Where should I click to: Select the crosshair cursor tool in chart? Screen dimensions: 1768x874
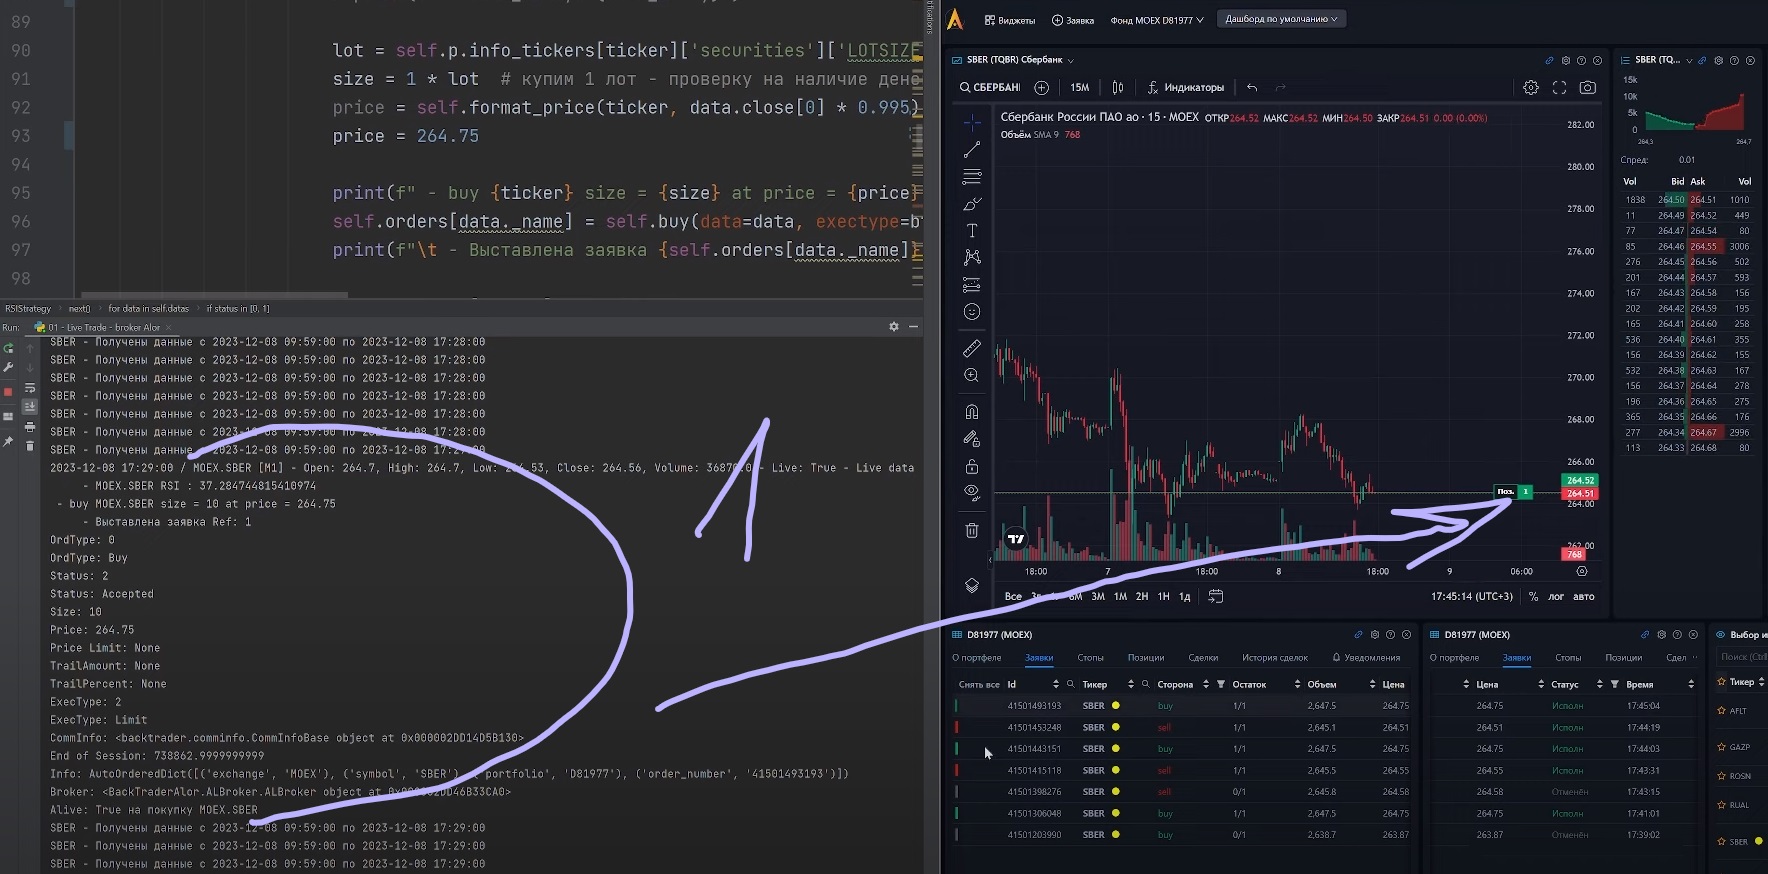pyautogui.click(x=971, y=122)
